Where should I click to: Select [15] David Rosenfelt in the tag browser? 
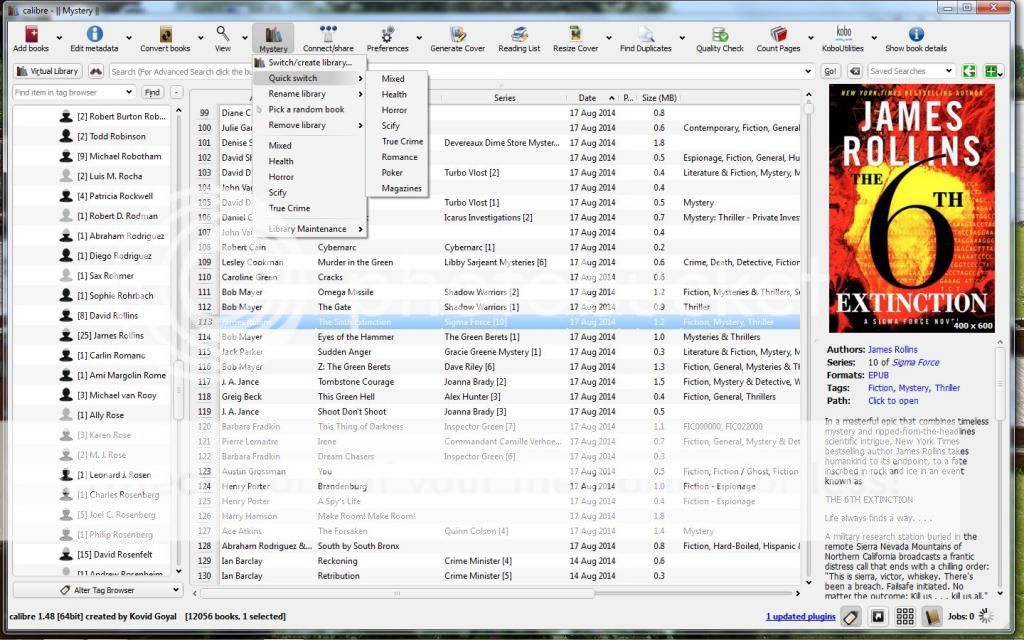coord(114,554)
